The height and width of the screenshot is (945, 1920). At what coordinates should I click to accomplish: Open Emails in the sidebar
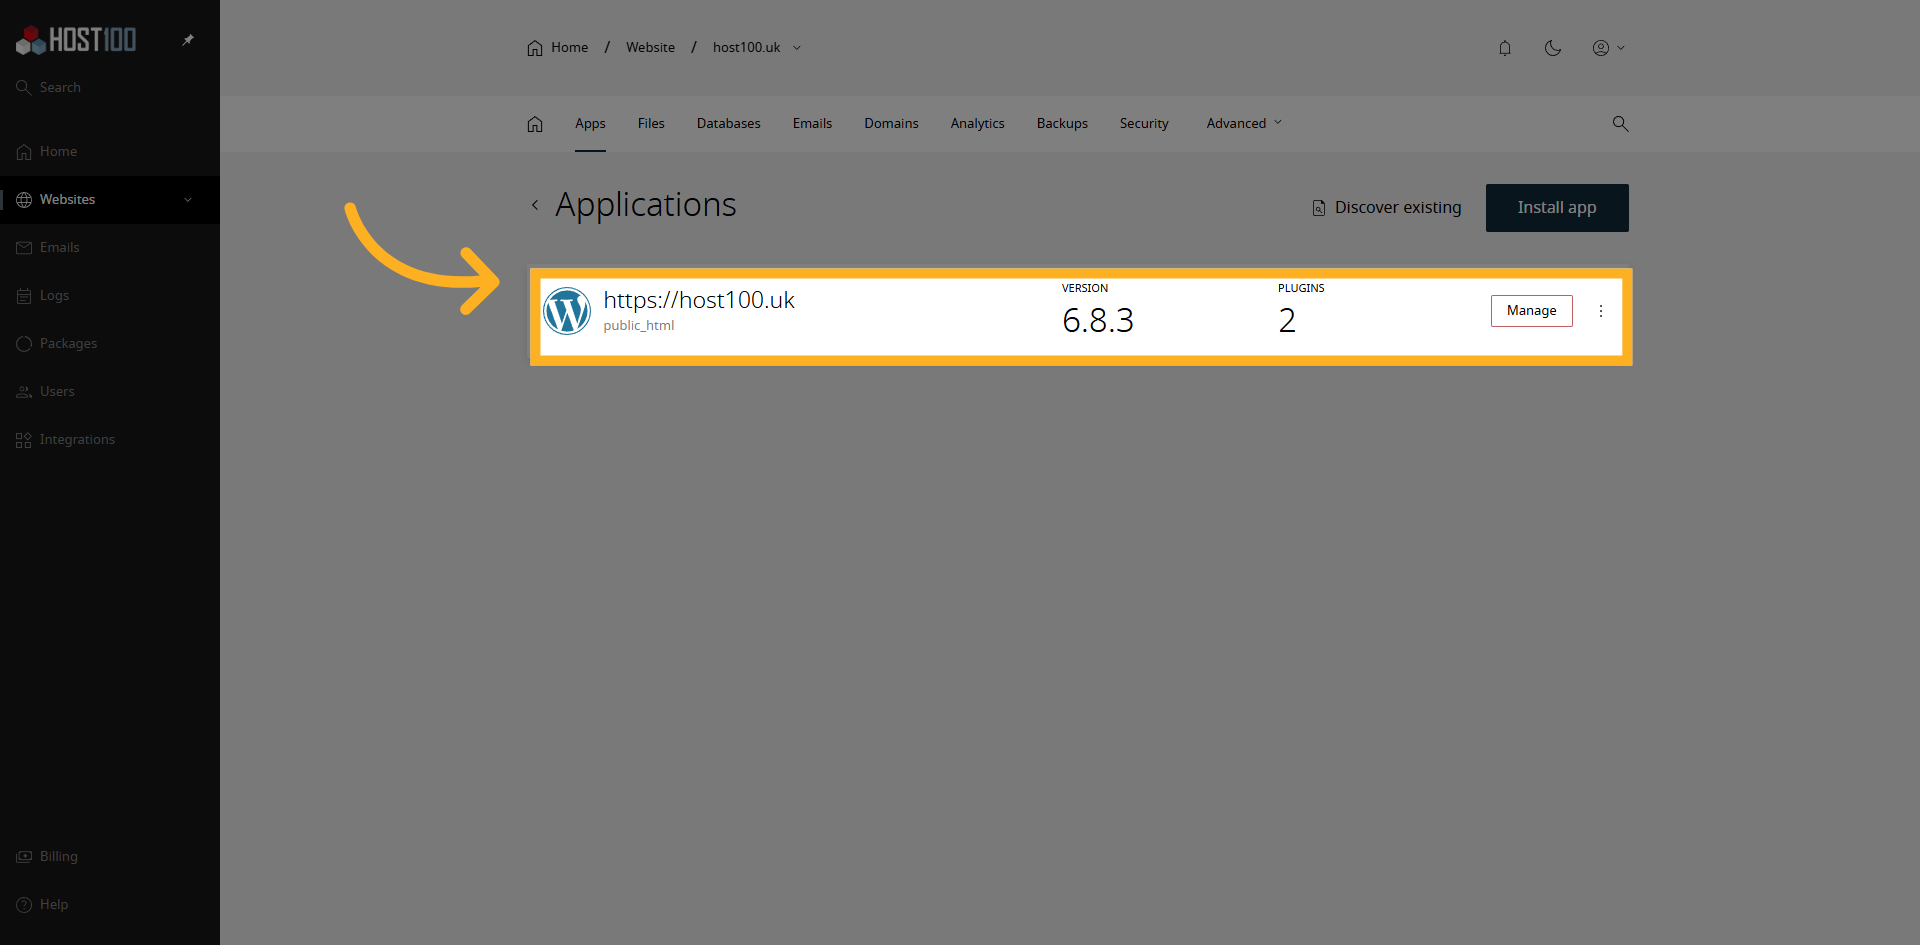[110, 248]
